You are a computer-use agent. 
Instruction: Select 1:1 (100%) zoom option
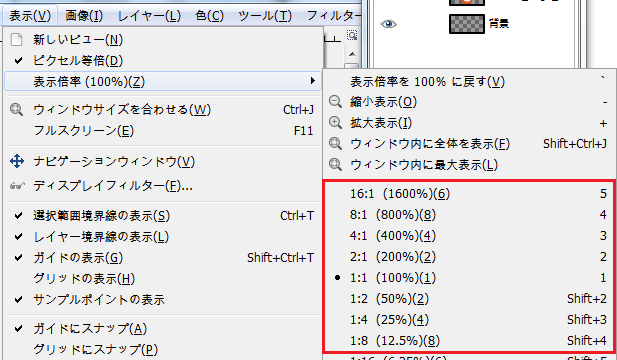coord(469,278)
